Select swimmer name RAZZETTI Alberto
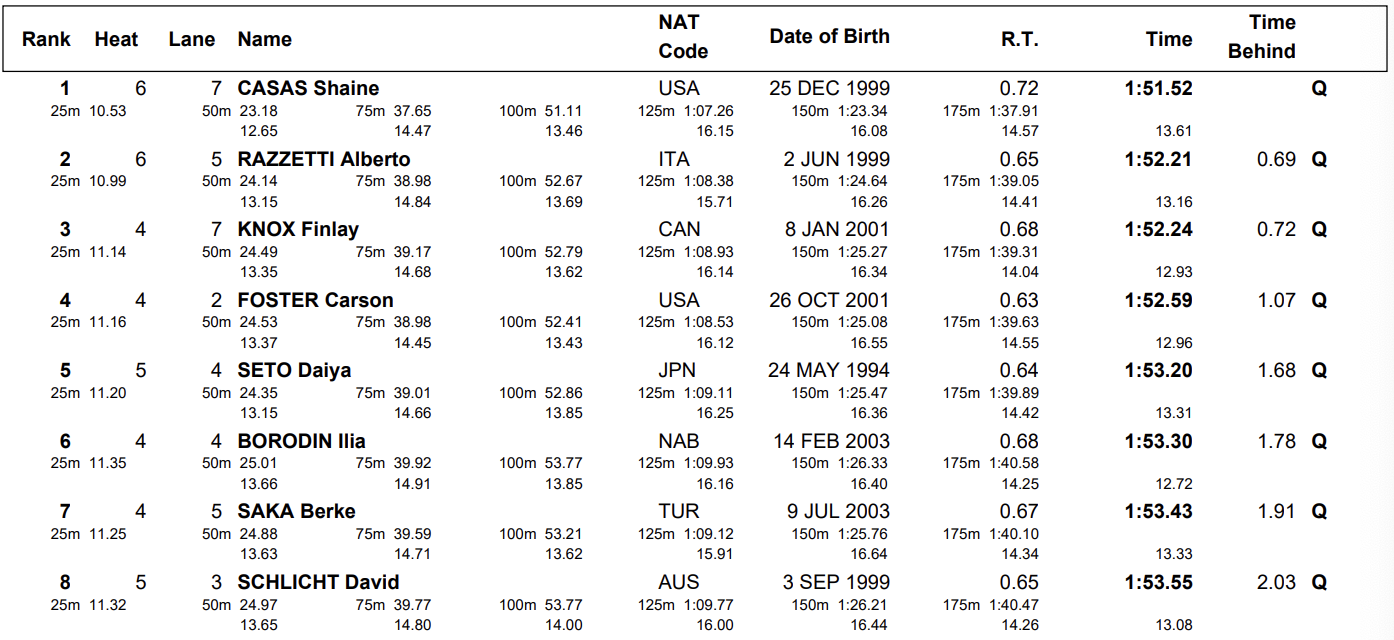Screen dimensions: 1394x640 pos(323,160)
